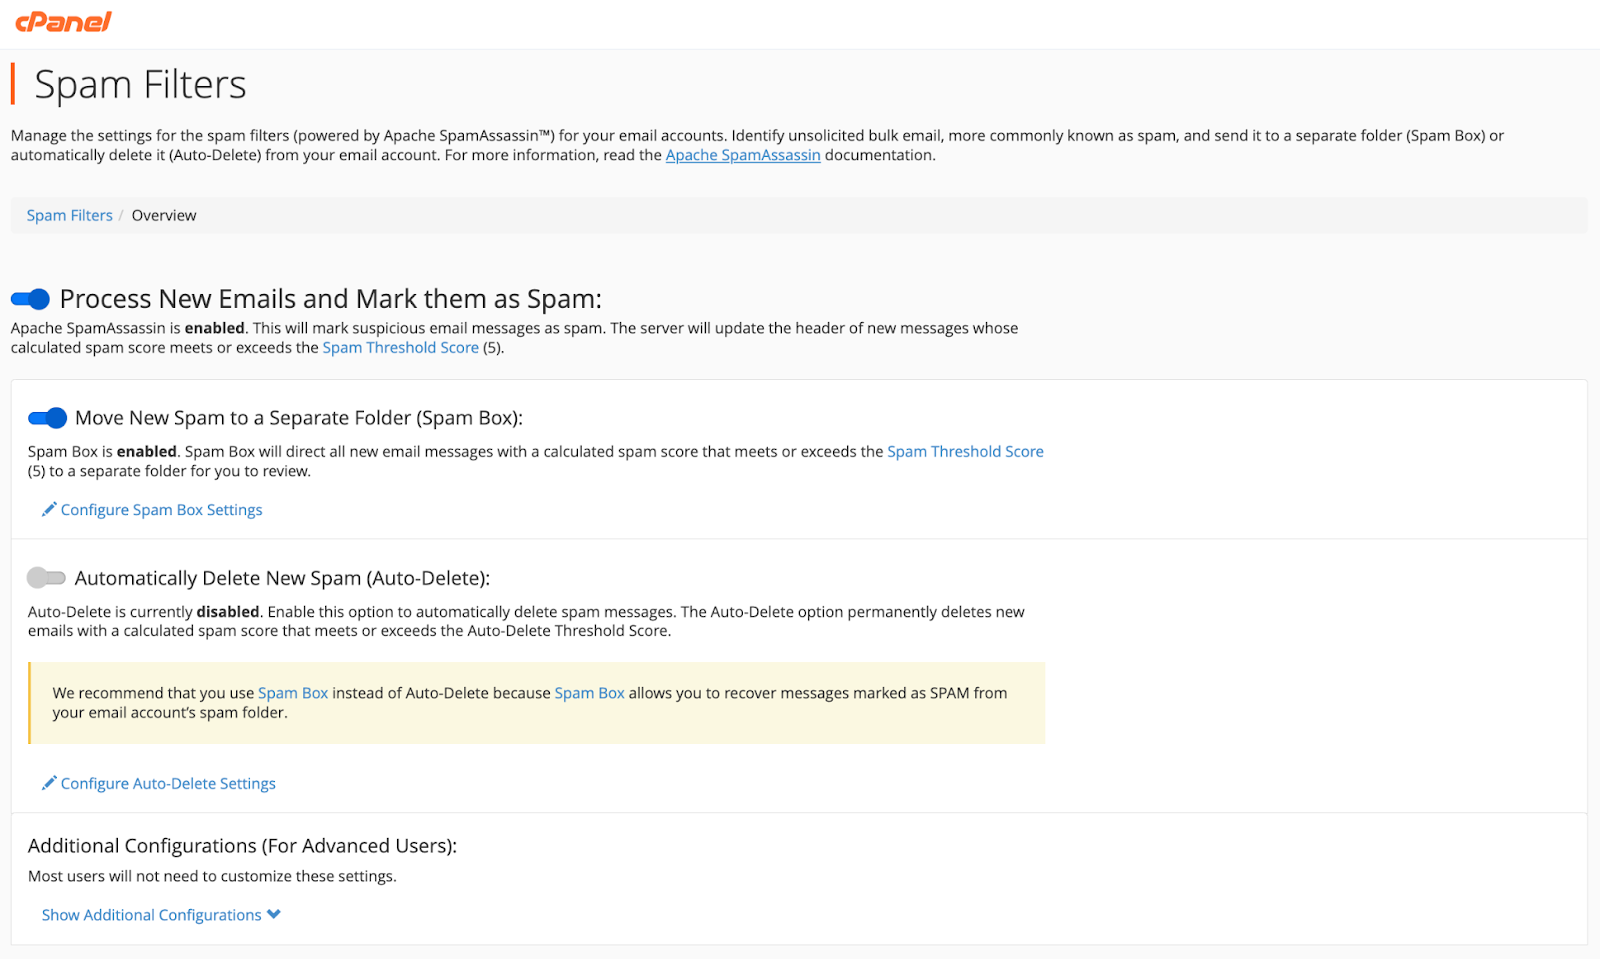Image resolution: width=1600 pixels, height=959 pixels.
Task: Click 'Automatically Delete New Spam (Auto-Delete):' heading
Action: click(283, 578)
